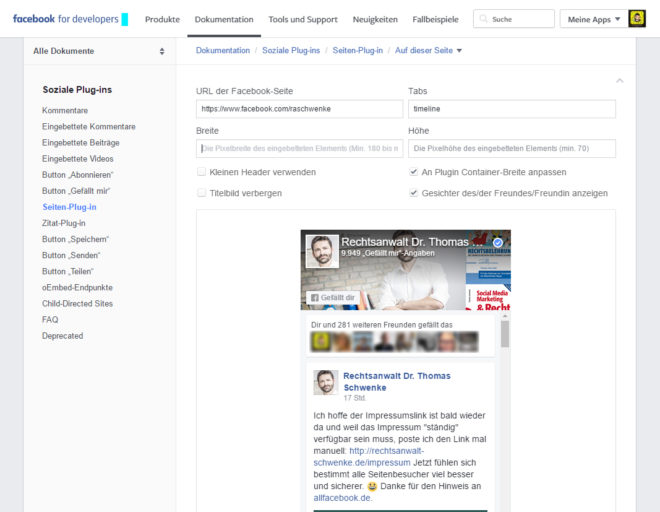The height and width of the screenshot is (512, 660).
Task: Open oEmbed-Endpunkte in sidebar
Action: click(77, 288)
